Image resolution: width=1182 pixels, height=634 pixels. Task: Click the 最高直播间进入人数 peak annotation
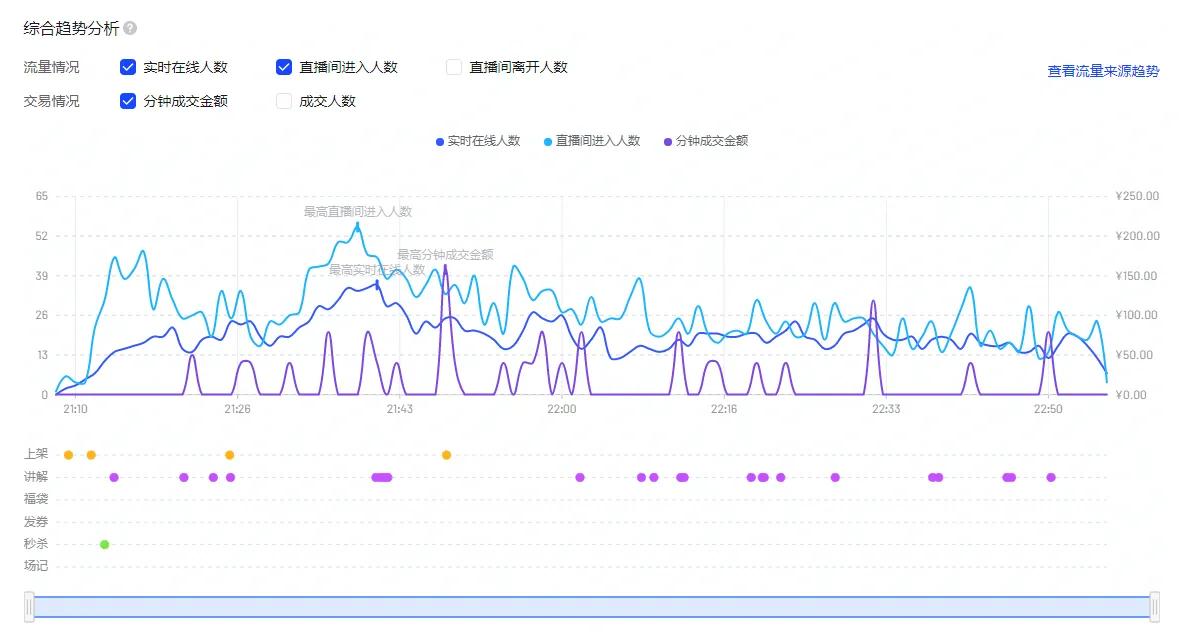pyautogui.click(x=356, y=211)
